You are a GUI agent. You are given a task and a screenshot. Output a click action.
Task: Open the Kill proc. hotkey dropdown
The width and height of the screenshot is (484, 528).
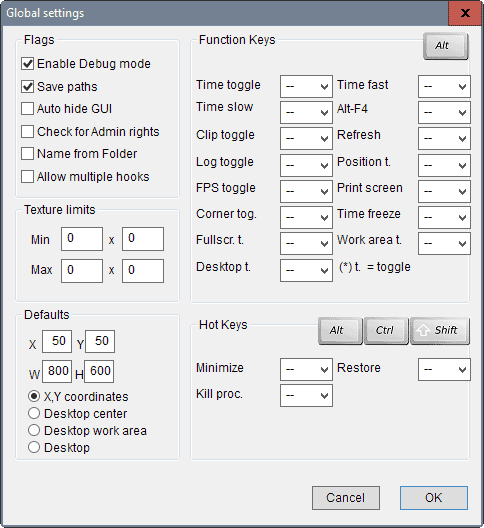point(306,395)
